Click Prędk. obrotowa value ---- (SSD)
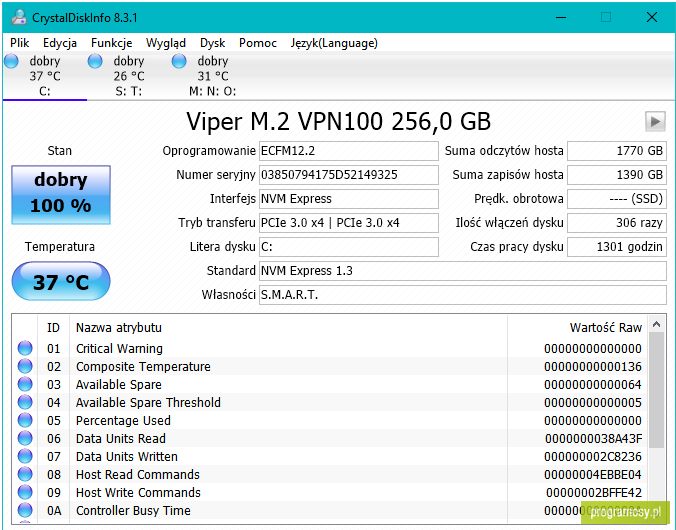This screenshot has width=676, height=530. tap(617, 199)
